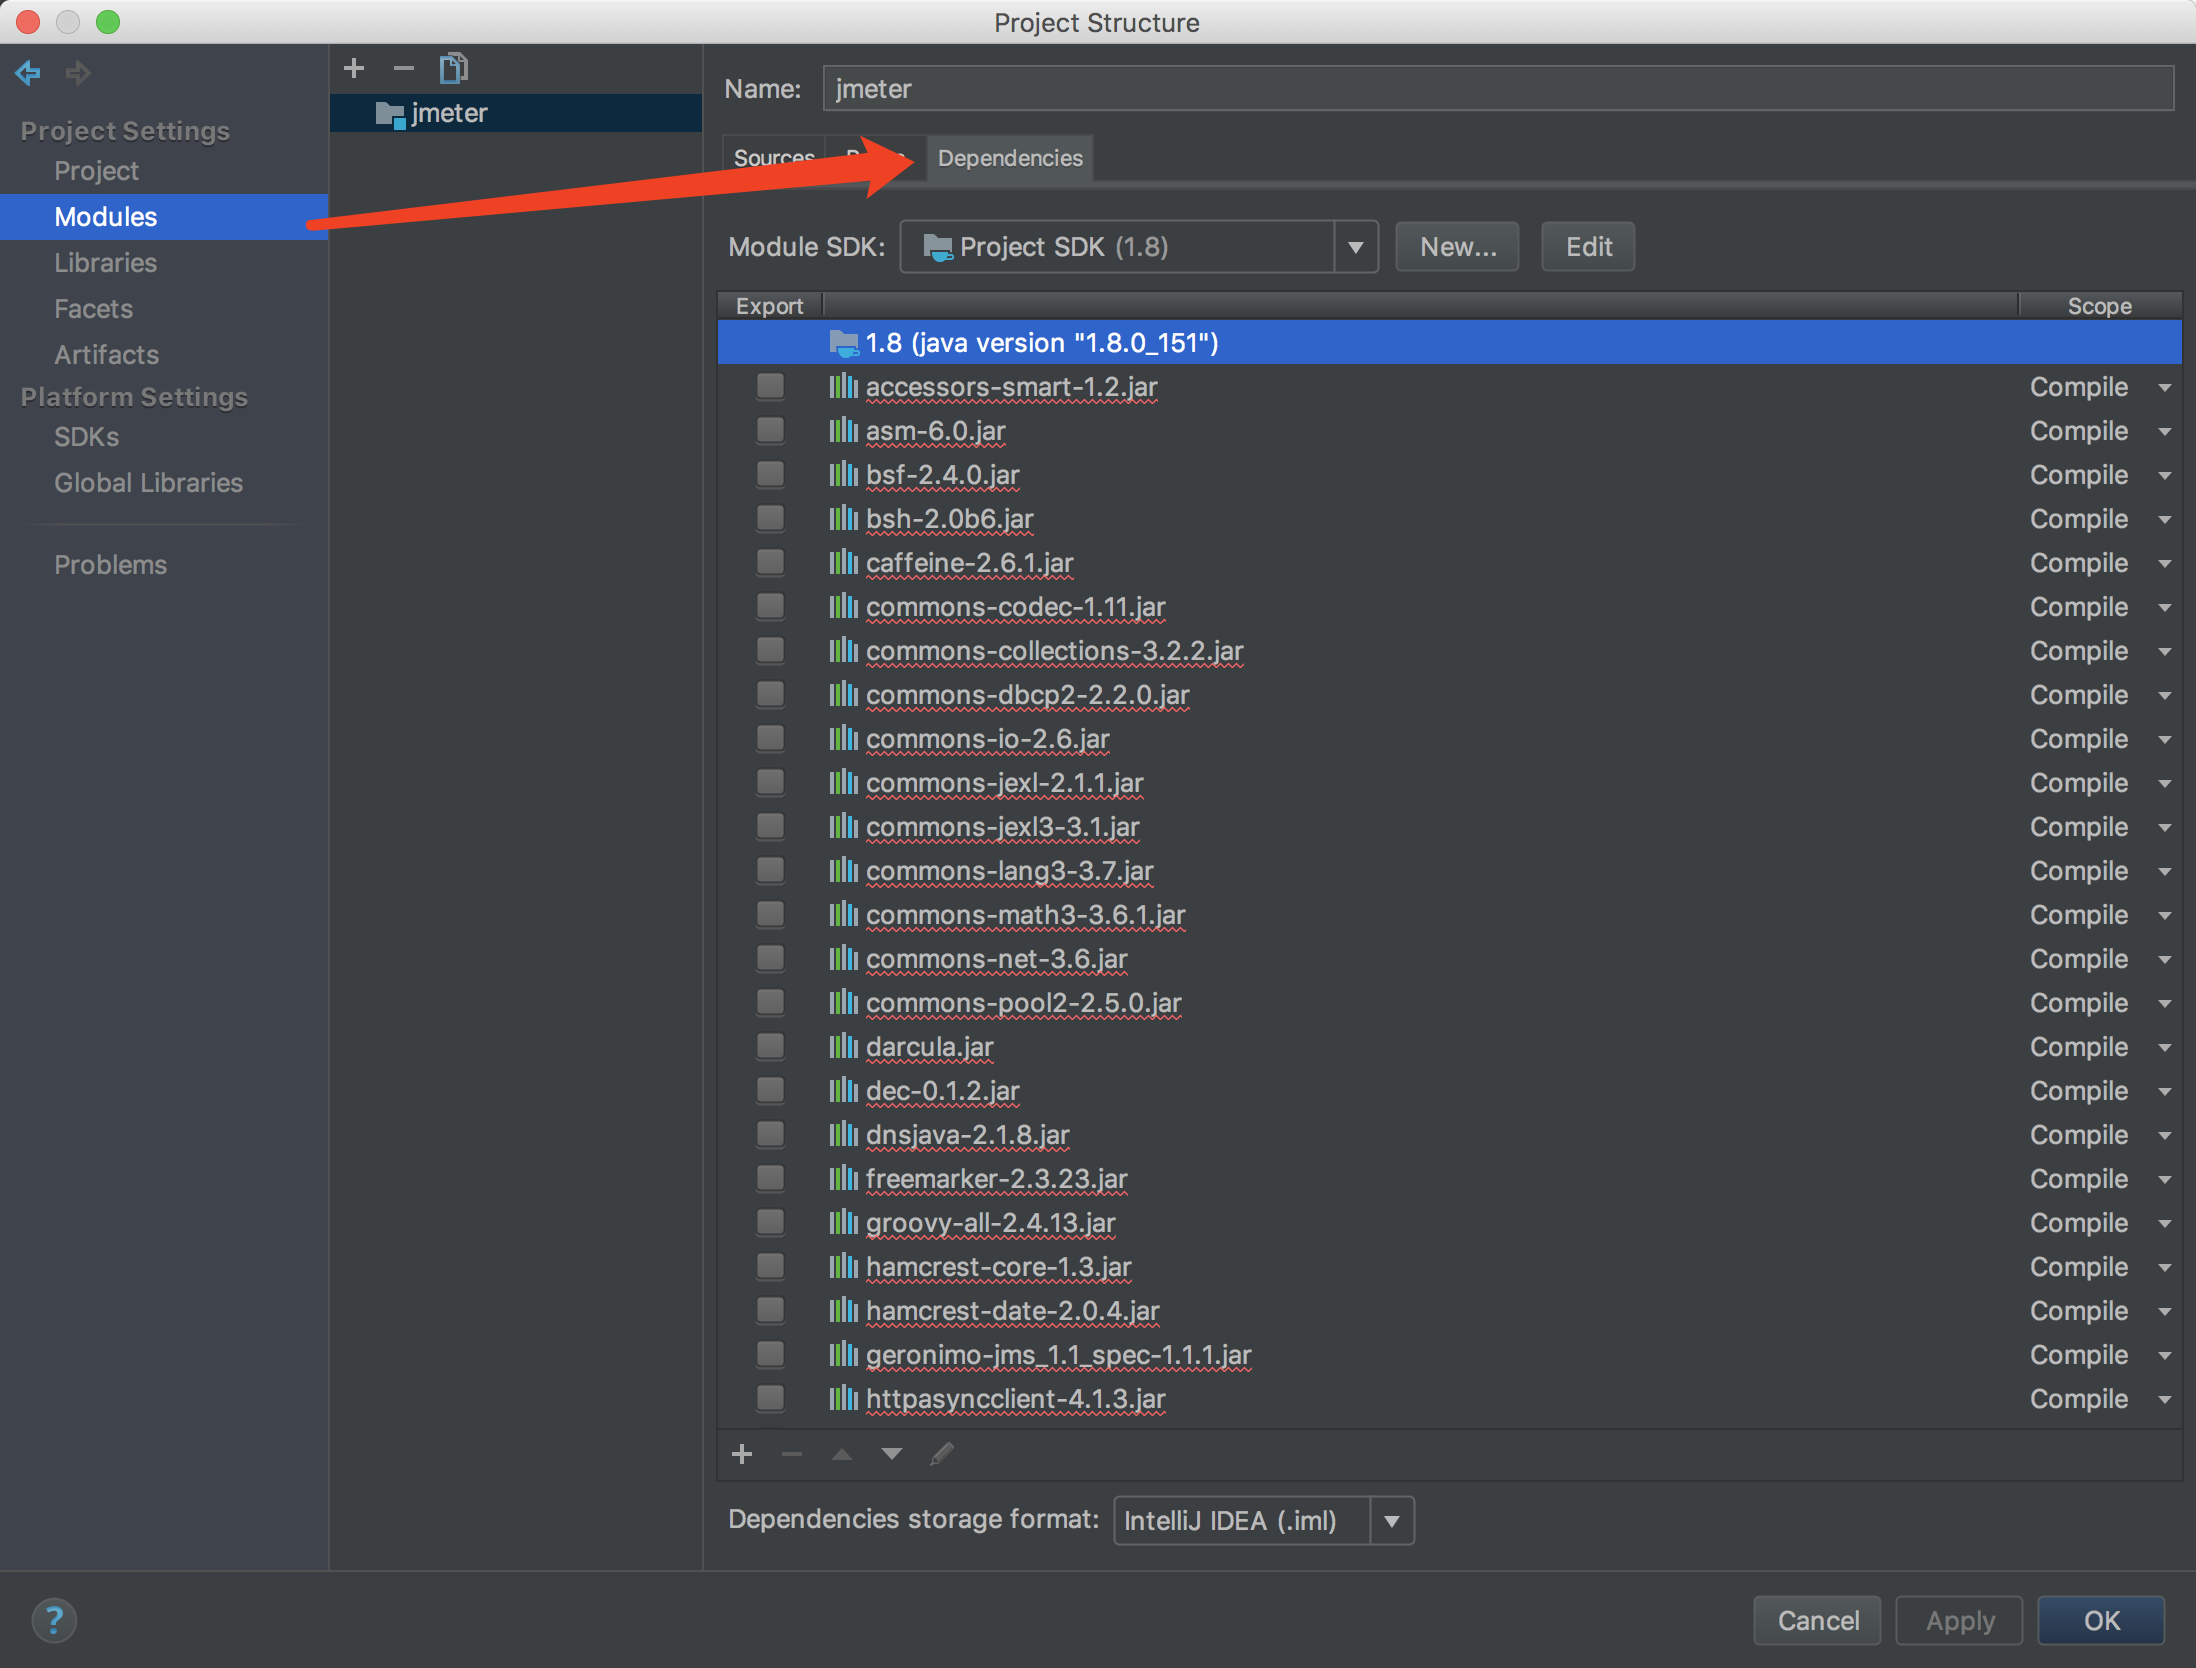Add a new module with plus icon
The height and width of the screenshot is (1668, 2196).
click(354, 68)
